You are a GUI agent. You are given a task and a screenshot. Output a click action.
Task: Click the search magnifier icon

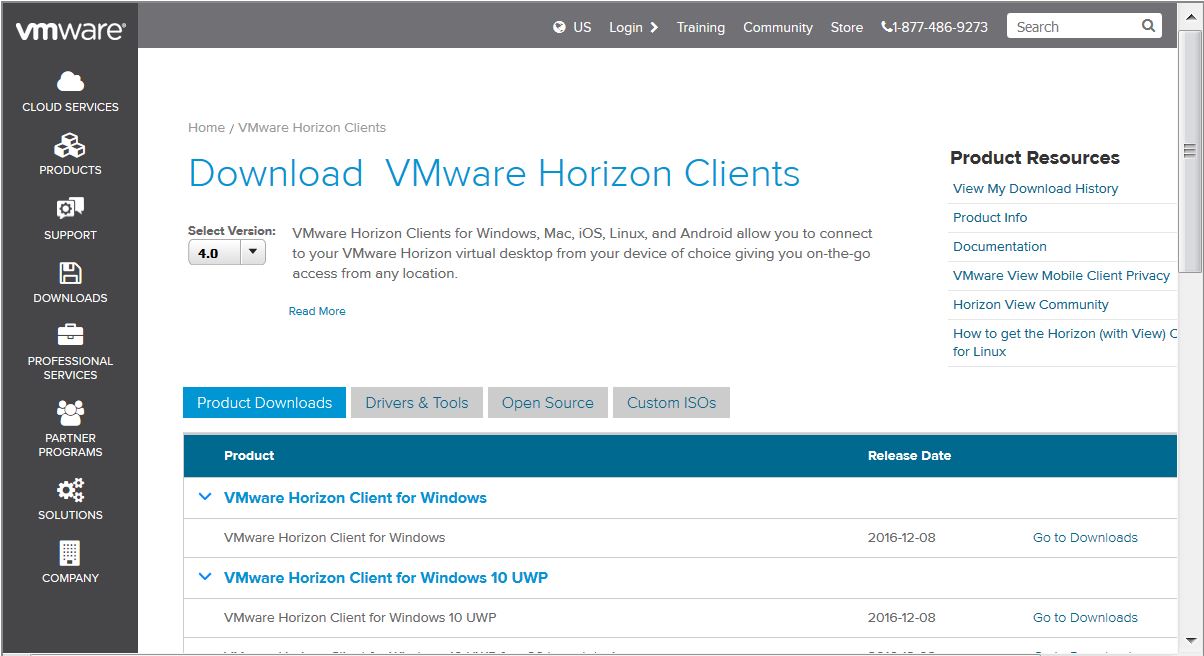tap(1148, 26)
